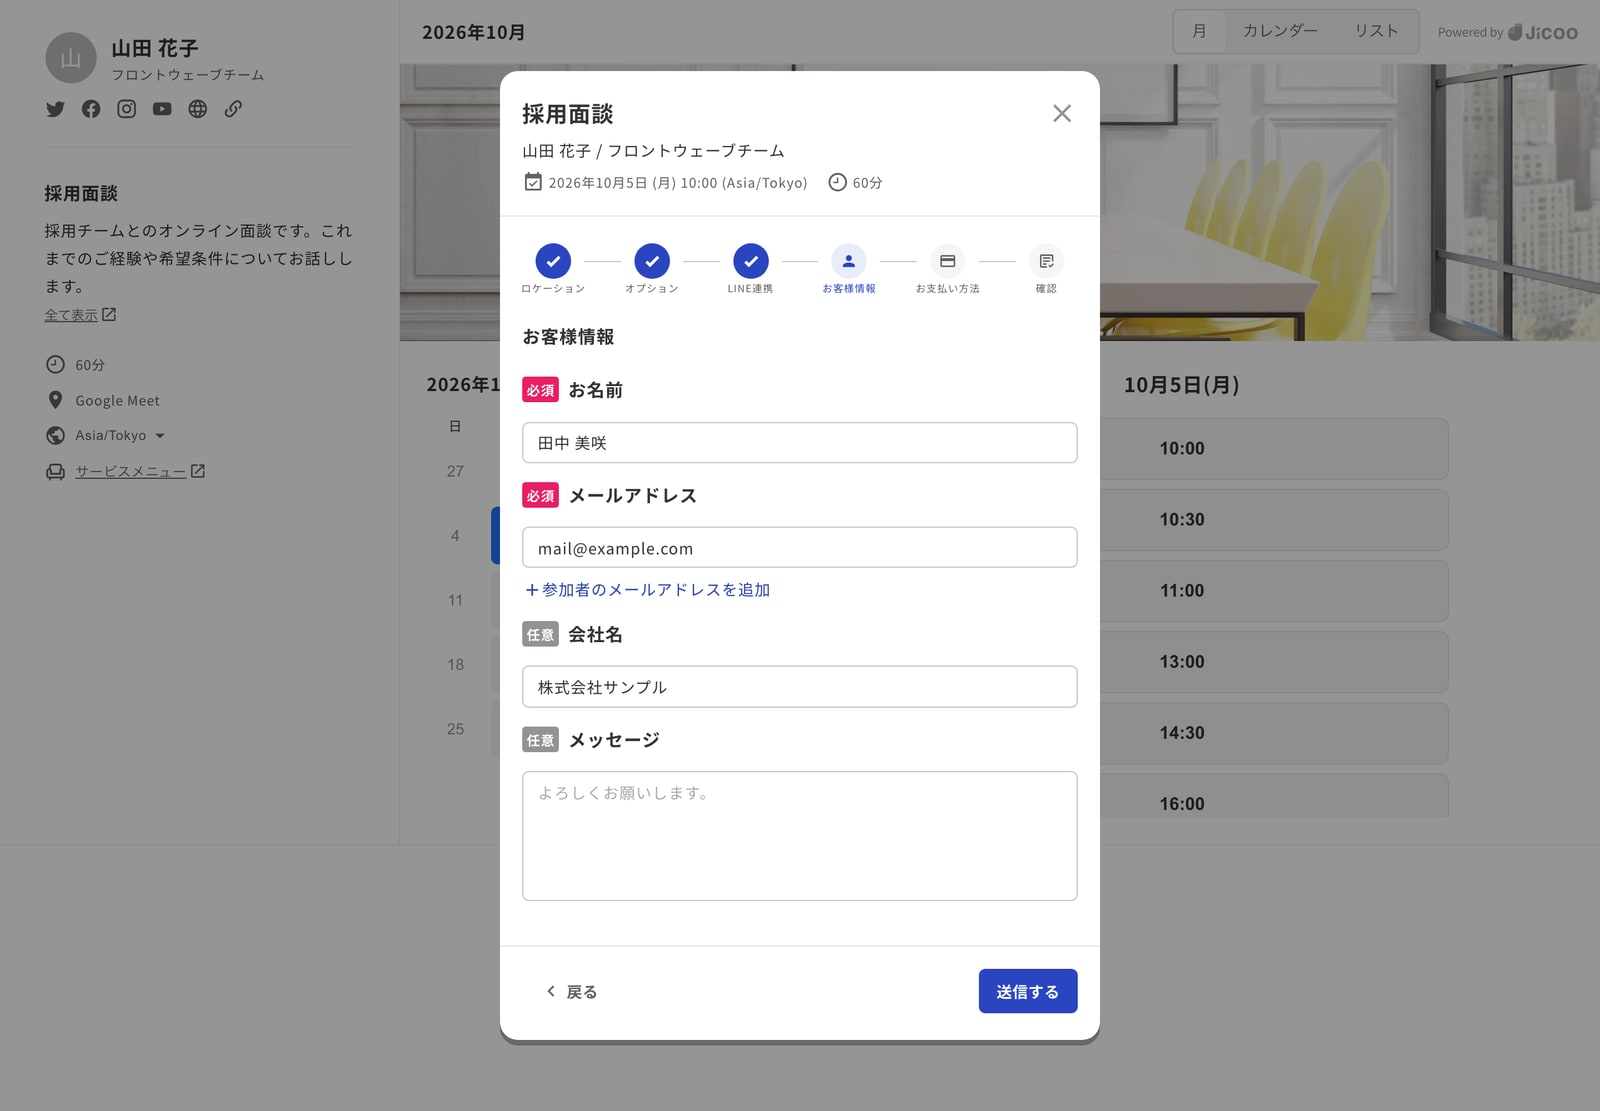Click the 2026年10月 heading text
Image resolution: width=1600 pixels, height=1111 pixels.
pos(474,32)
